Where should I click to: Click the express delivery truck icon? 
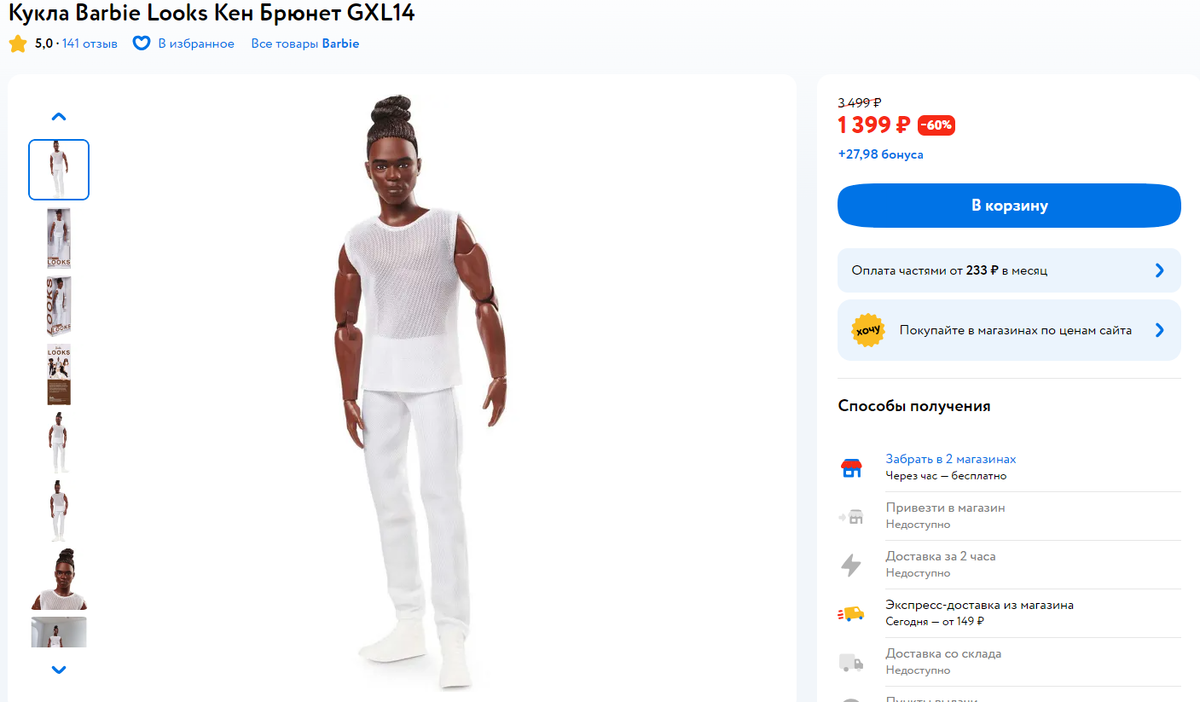(851, 614)
